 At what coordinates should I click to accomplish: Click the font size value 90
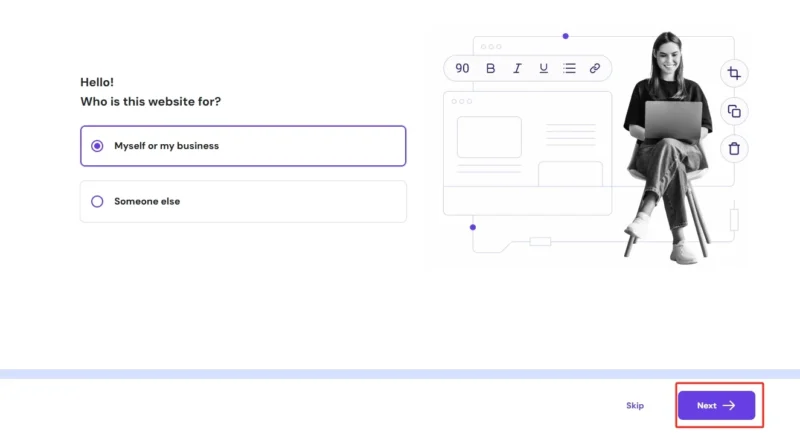point(462,68)
